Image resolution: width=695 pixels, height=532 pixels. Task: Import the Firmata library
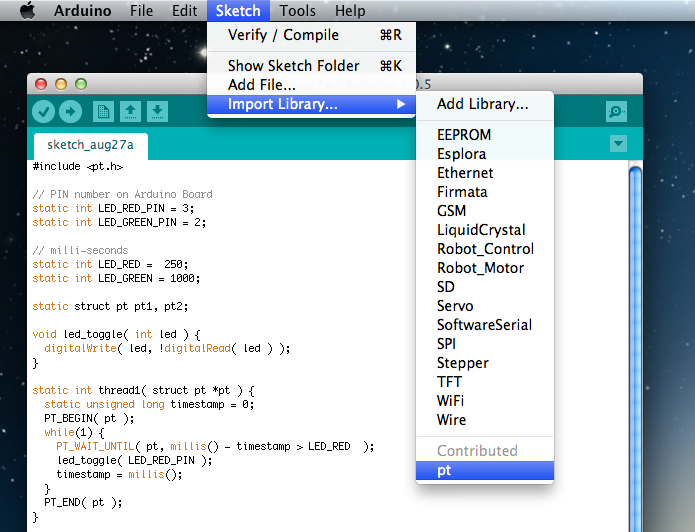(x=485, y=192)
